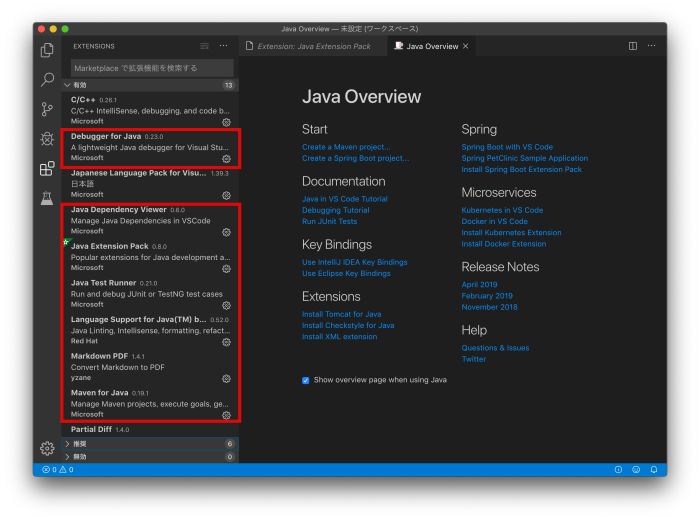The image size is (700, 520).
Task: Open November 2018 release notes
Action: click(489, 307)
